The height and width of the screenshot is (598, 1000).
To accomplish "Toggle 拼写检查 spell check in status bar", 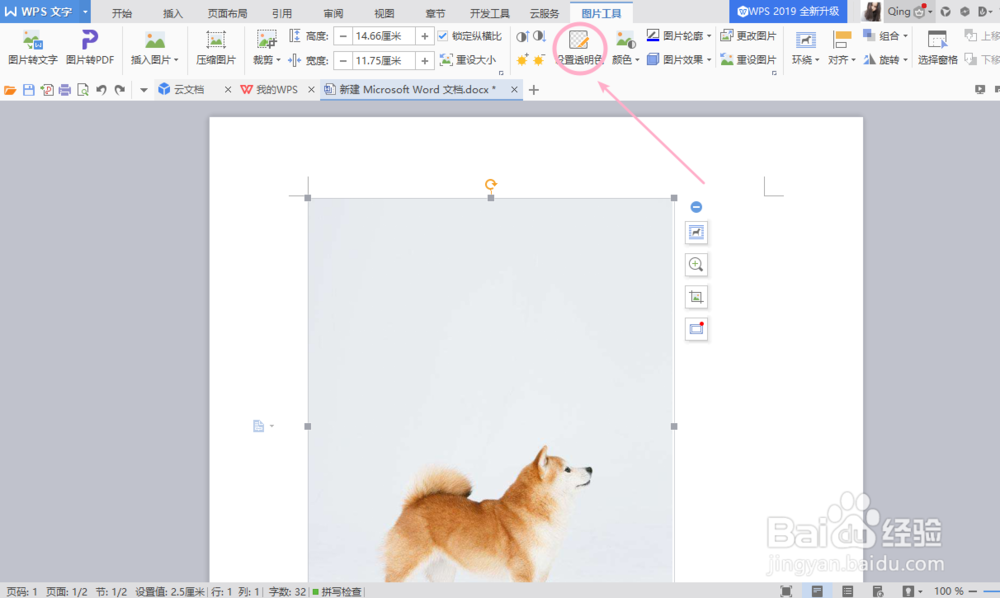I will point(336,592).
